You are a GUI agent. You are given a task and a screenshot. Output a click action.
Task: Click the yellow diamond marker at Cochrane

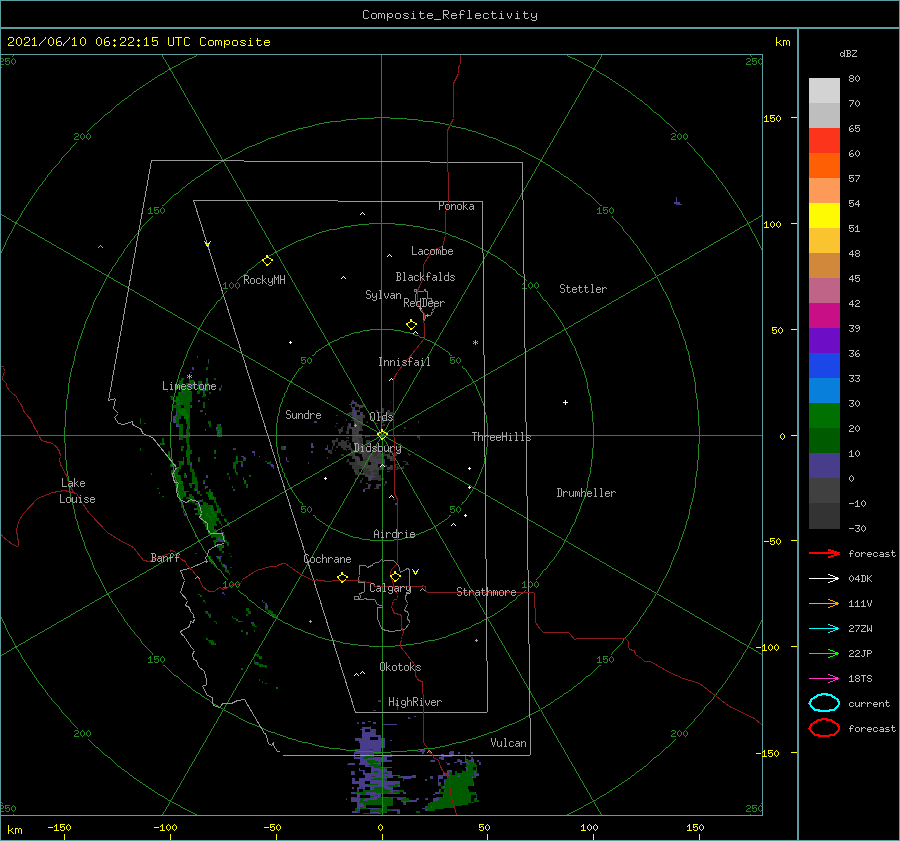[x=342, y=578]
